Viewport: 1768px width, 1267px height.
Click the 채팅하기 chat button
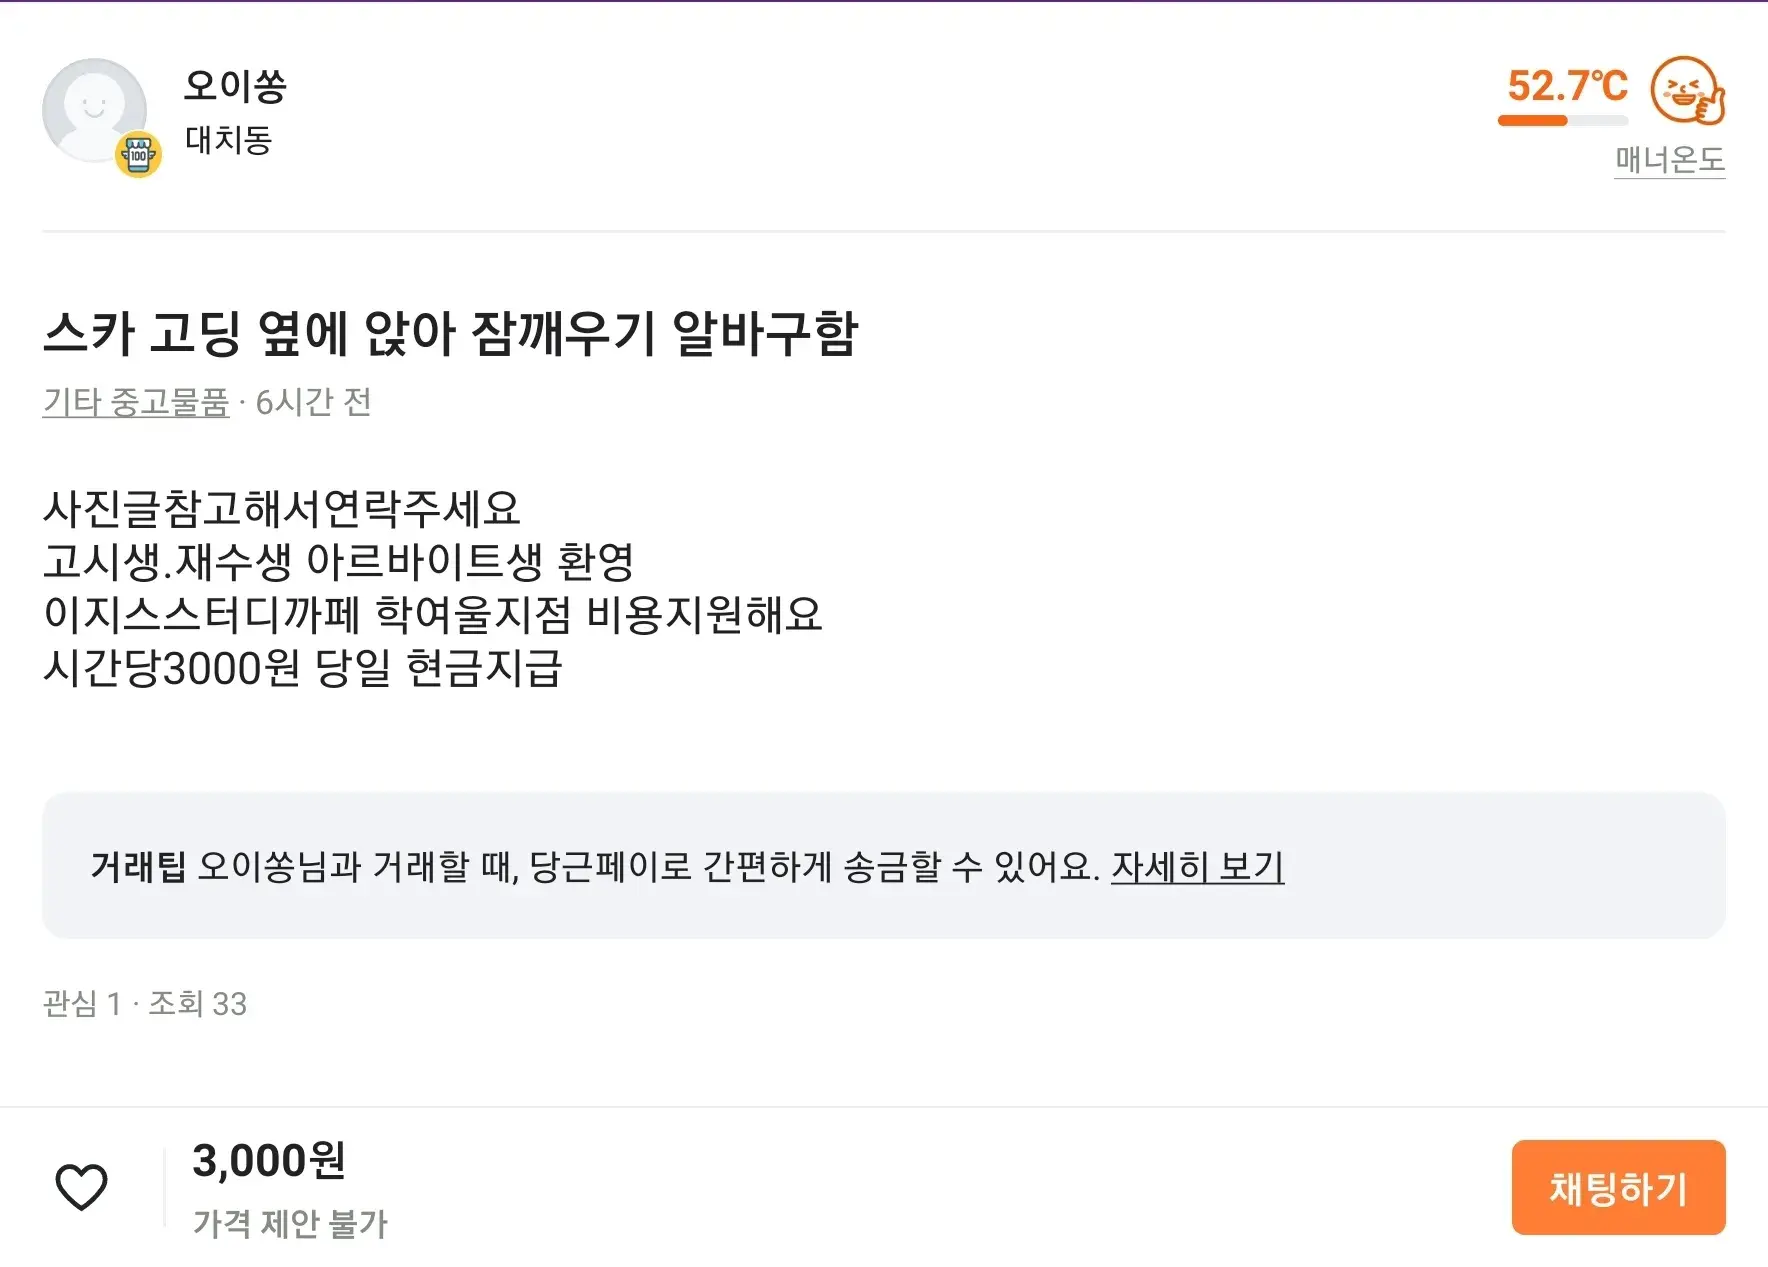1618,1187
